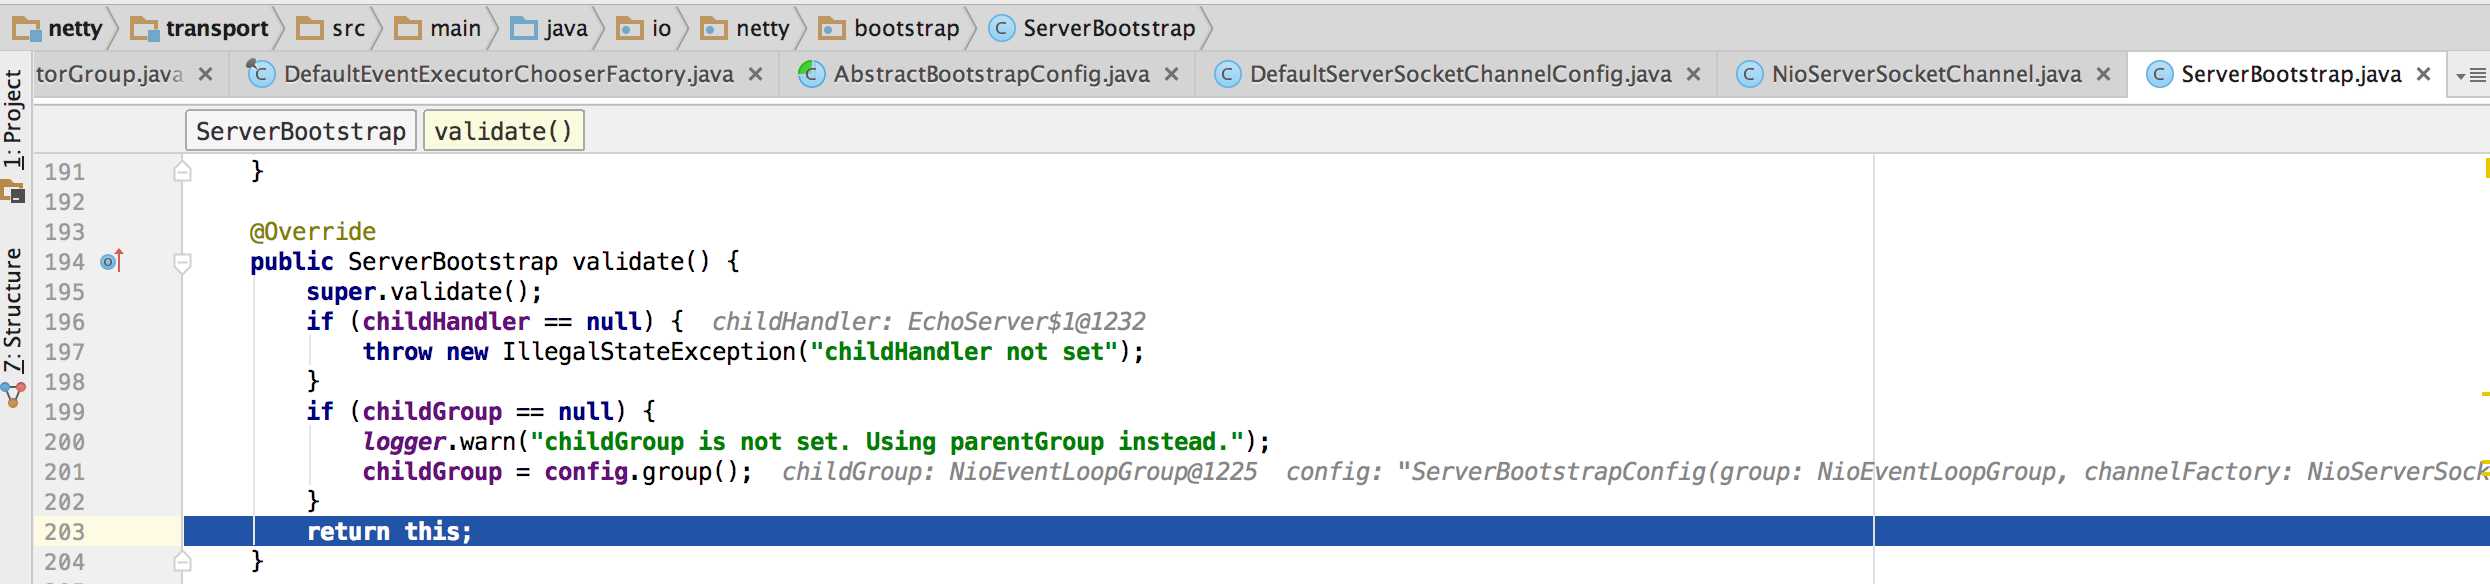Click the fold marker at line 191
The height and width of the screenshot is (584, 2490).
click(x=182, y=172)
